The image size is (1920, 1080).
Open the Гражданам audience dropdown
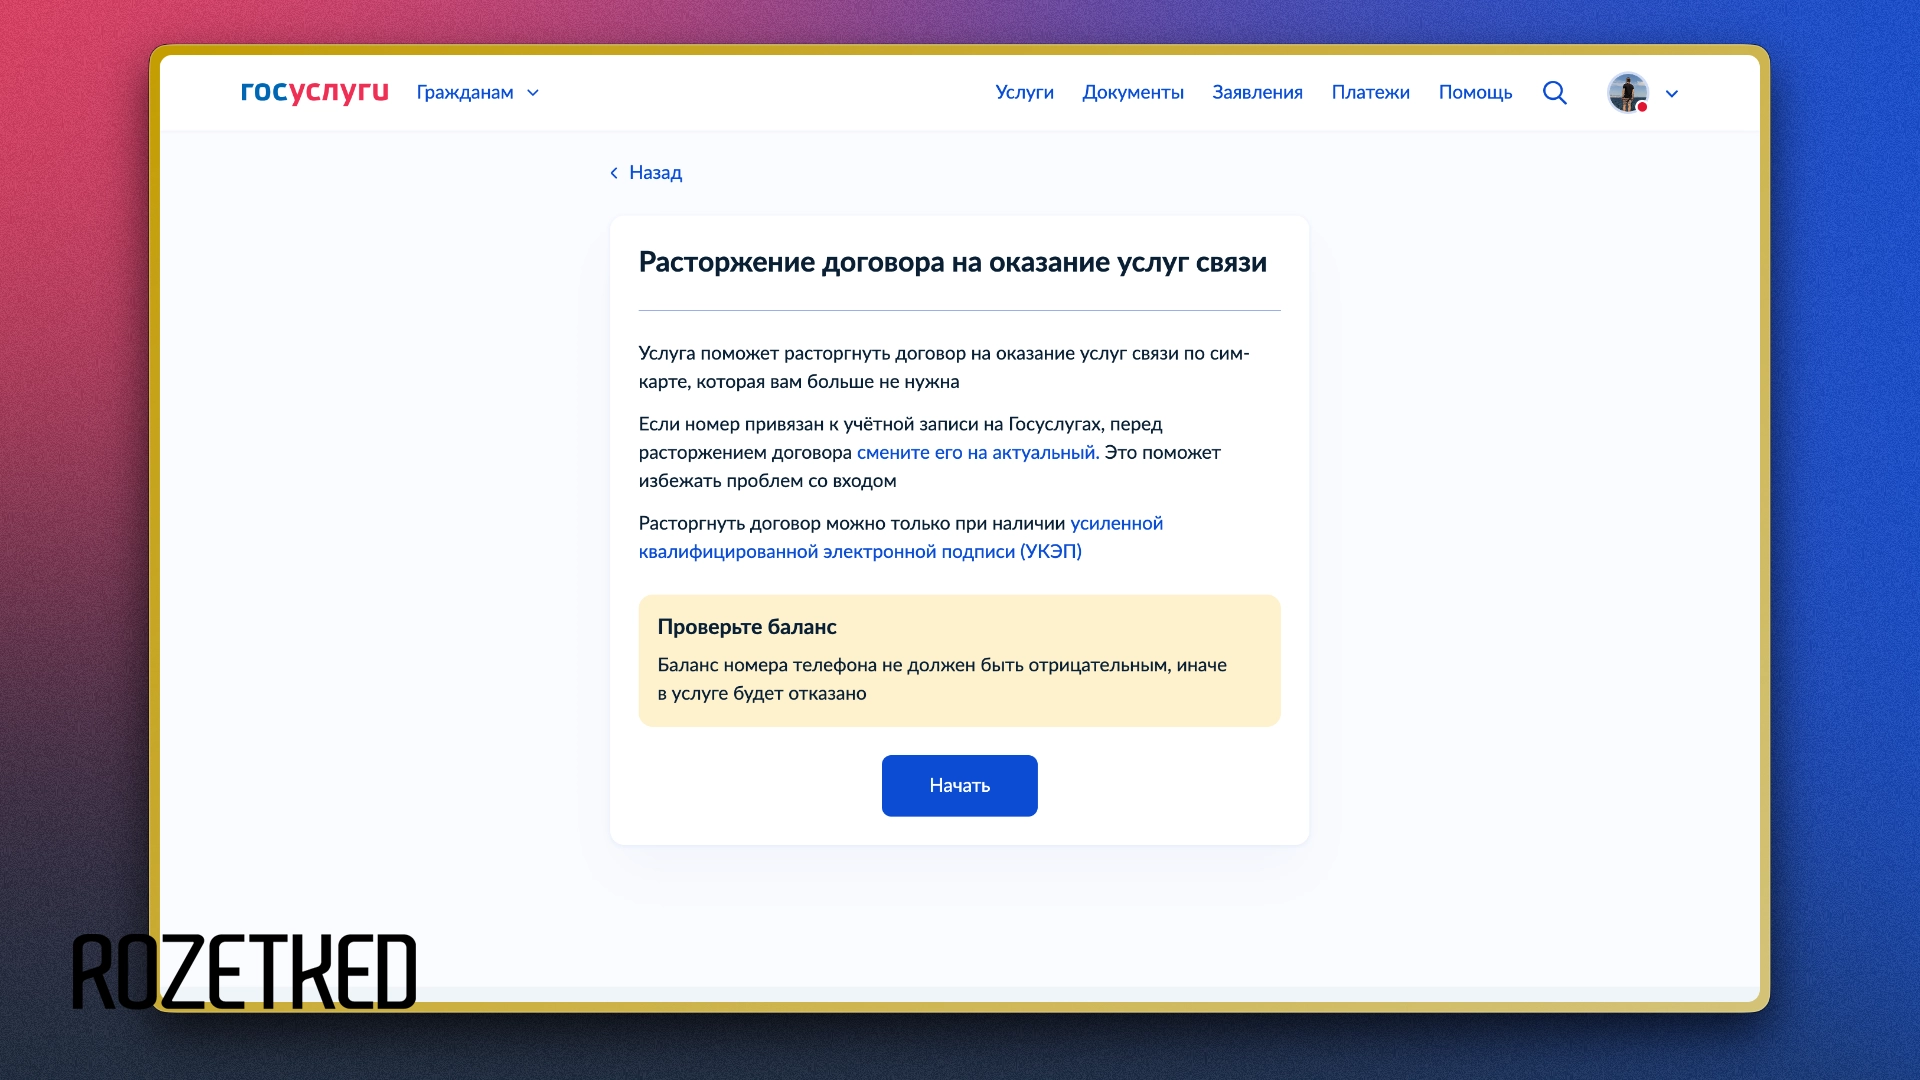click(x=465, y=93)
